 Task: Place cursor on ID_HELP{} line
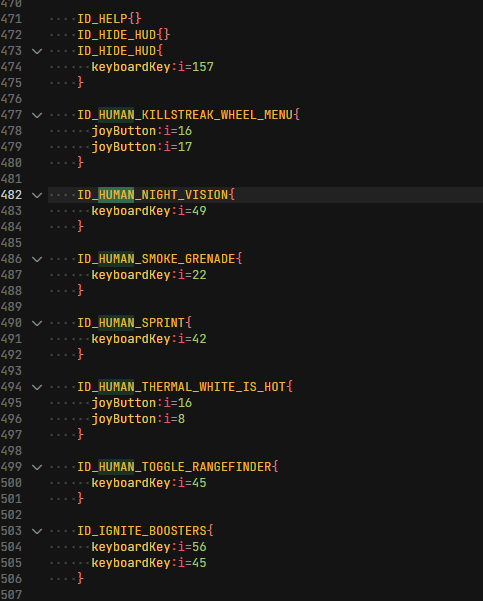pyautogui.click(x=109, y=19)
